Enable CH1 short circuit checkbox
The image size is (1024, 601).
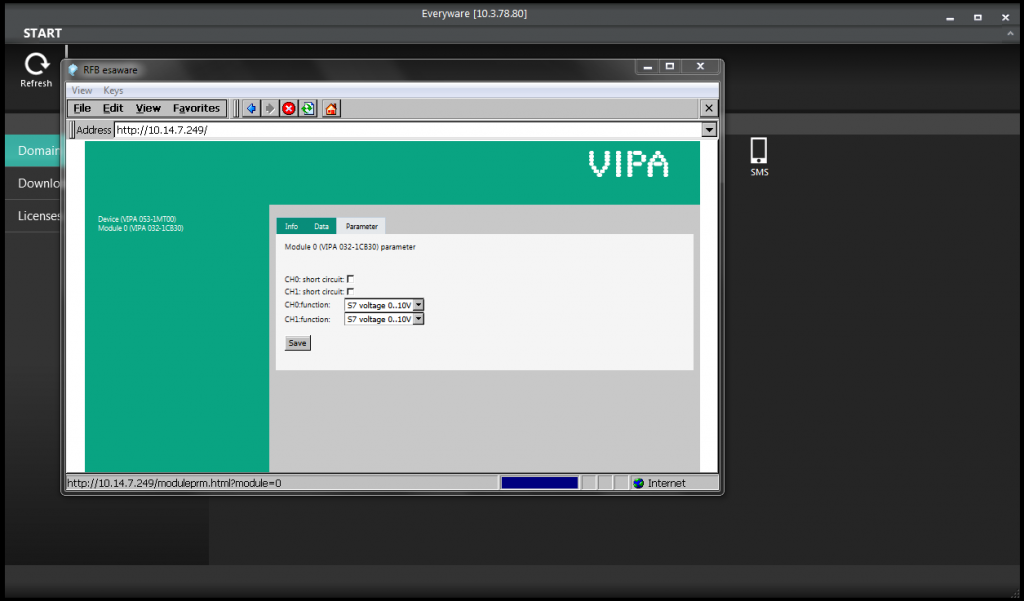(x=351, y=291)
